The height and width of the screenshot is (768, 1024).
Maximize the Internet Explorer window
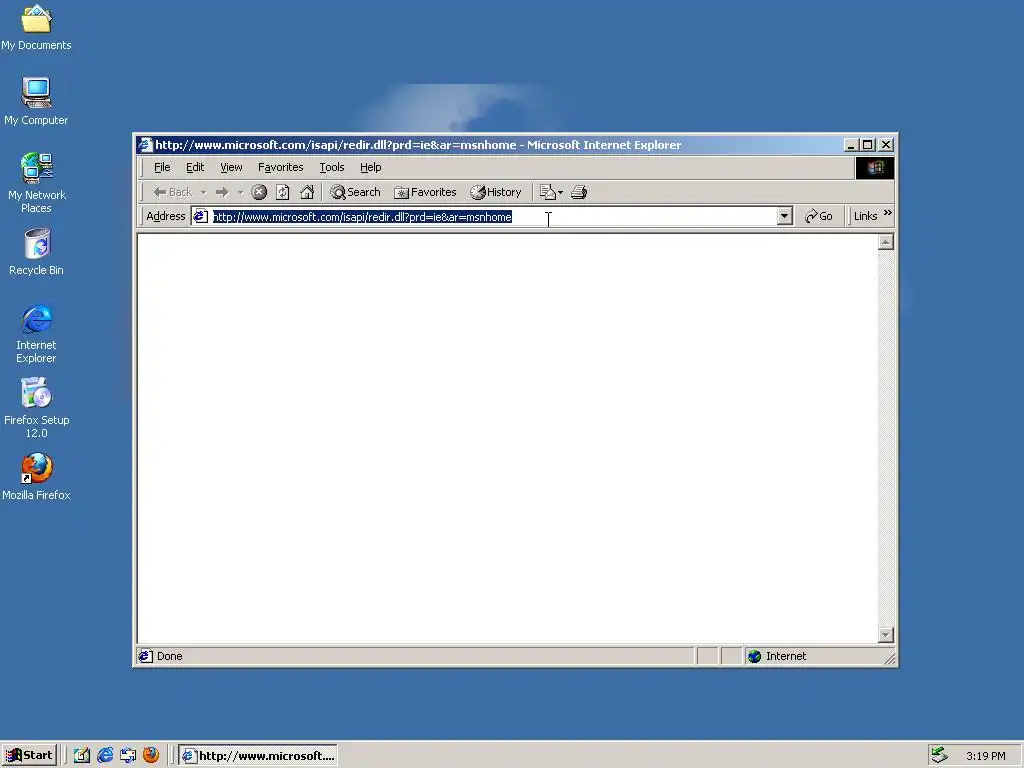tap(867, 145)
